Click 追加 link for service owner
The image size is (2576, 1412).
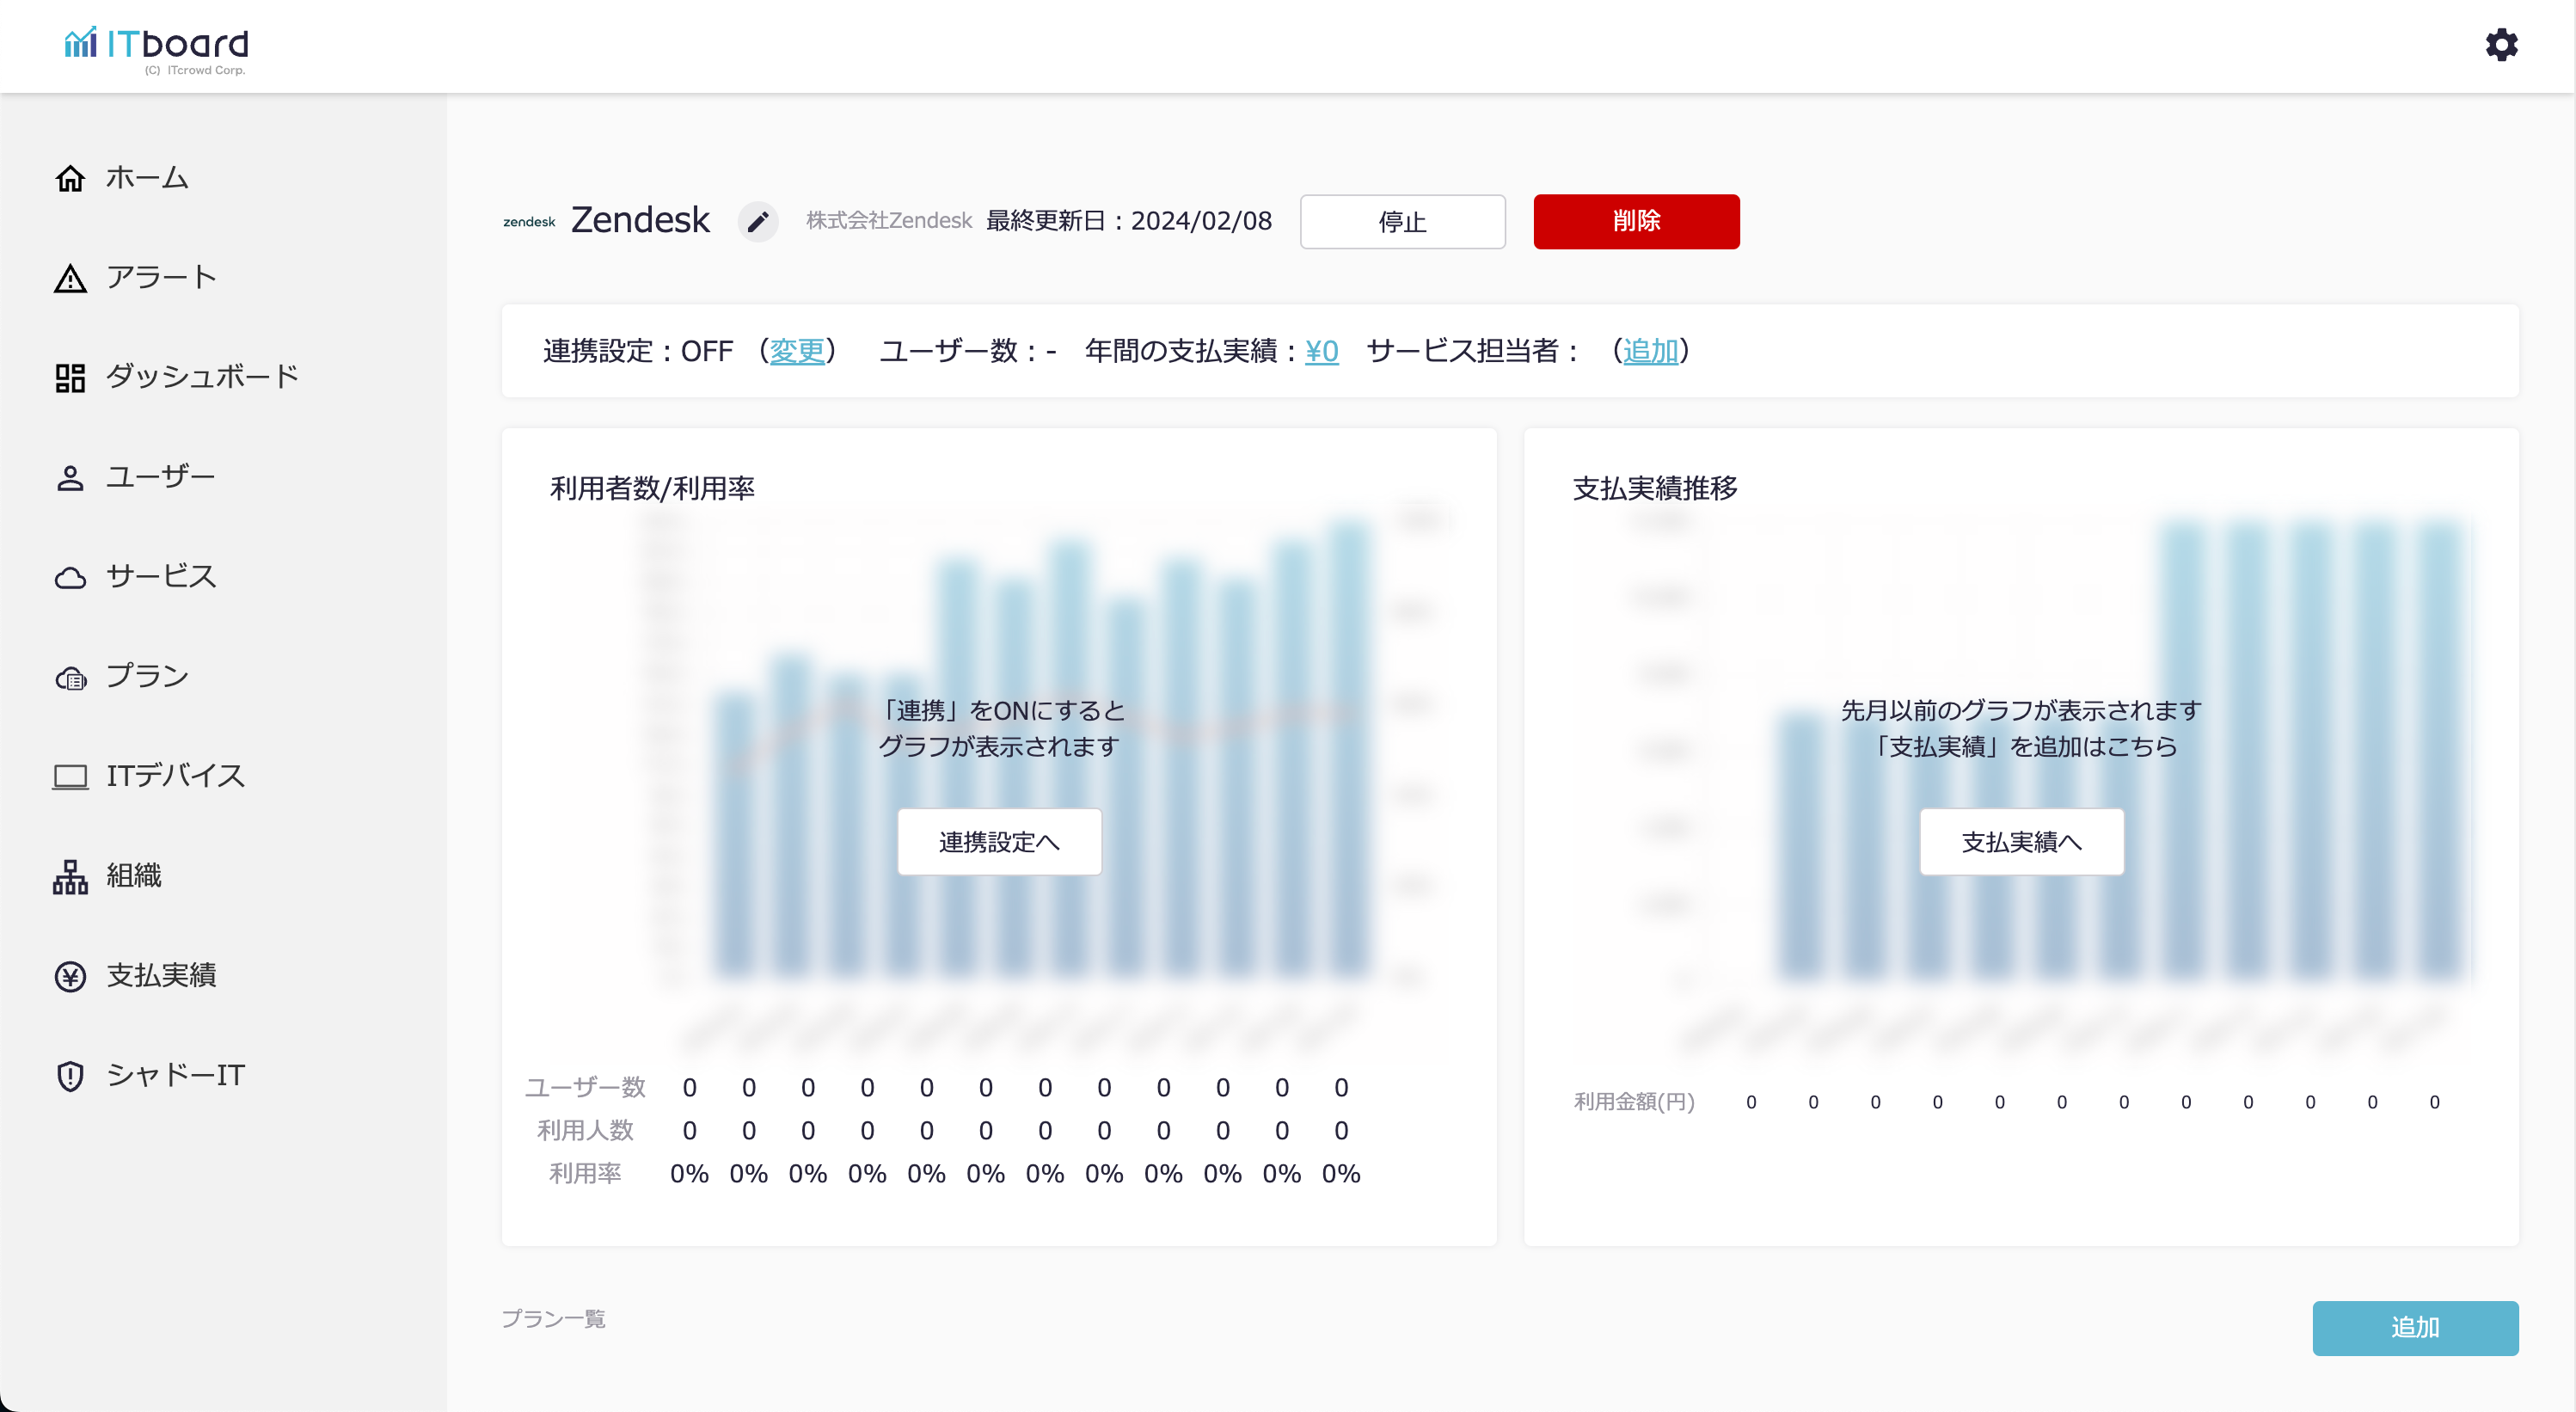1650,351
